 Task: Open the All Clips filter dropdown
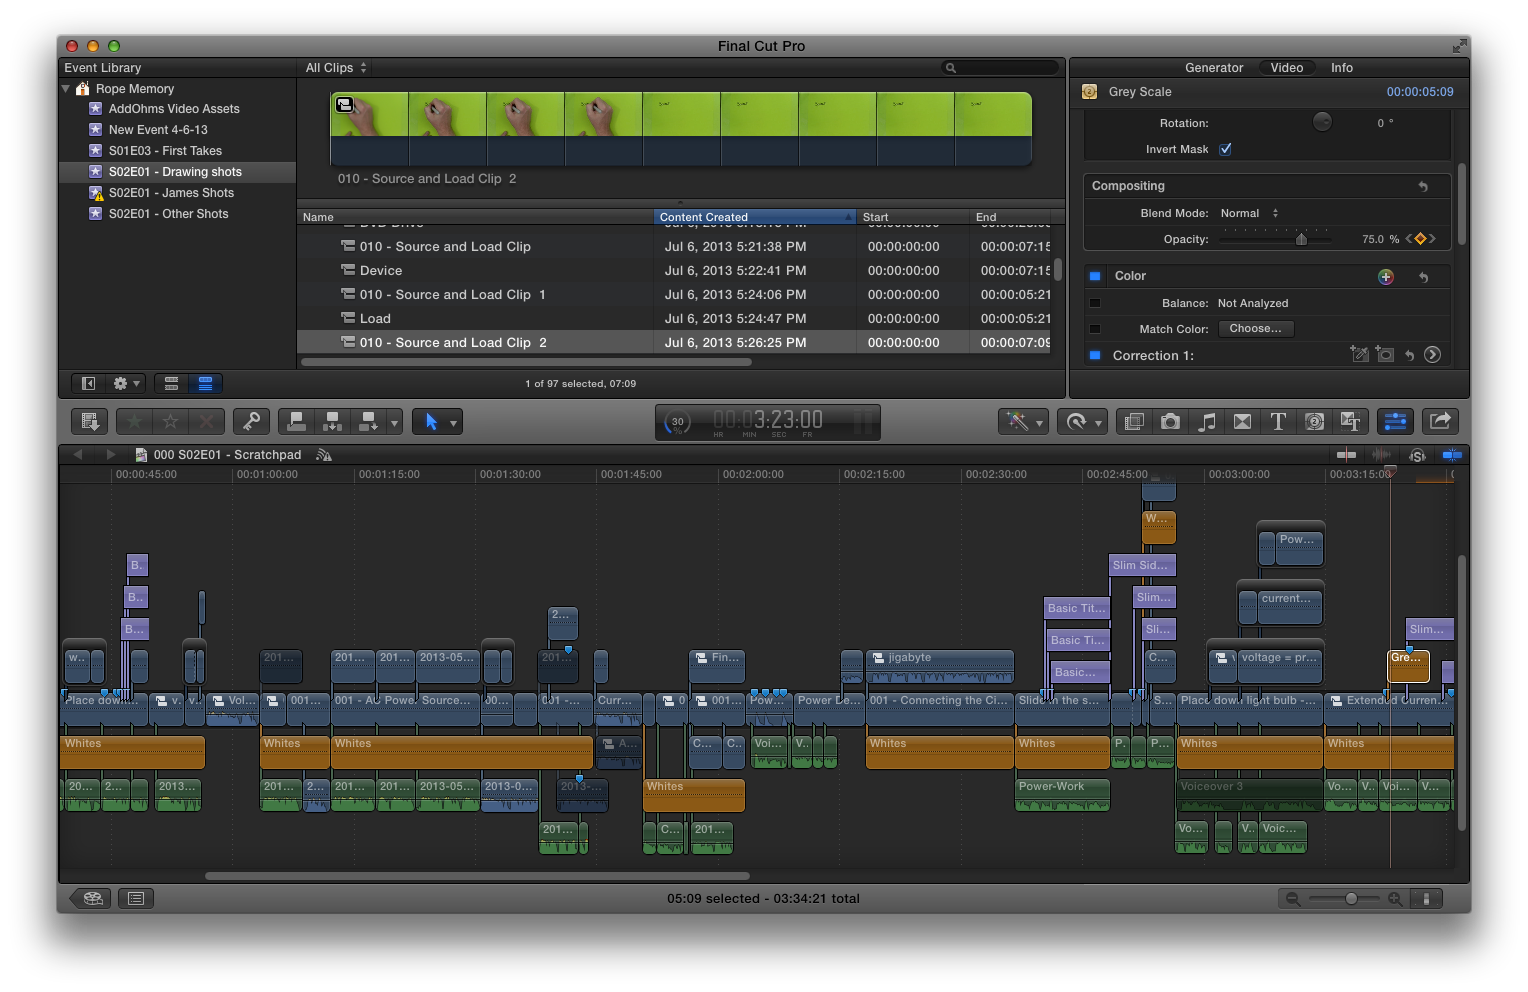tap(336, 68)
